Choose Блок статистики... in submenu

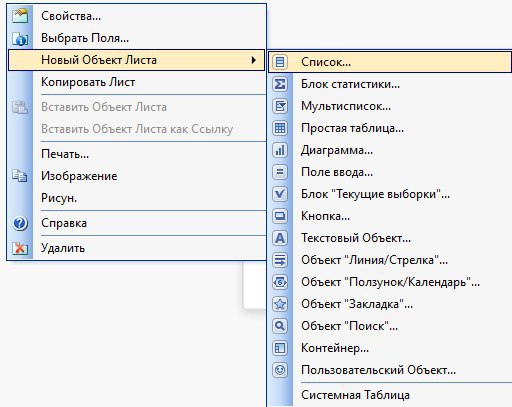390,84
